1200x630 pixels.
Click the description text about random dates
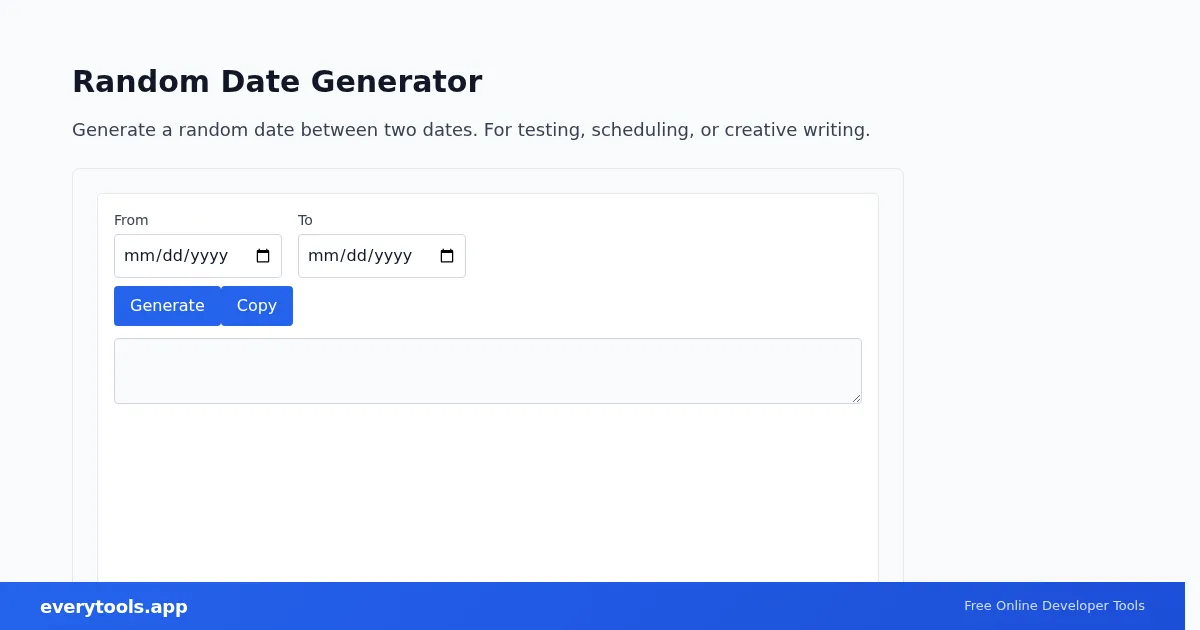(x=471, y=130)
